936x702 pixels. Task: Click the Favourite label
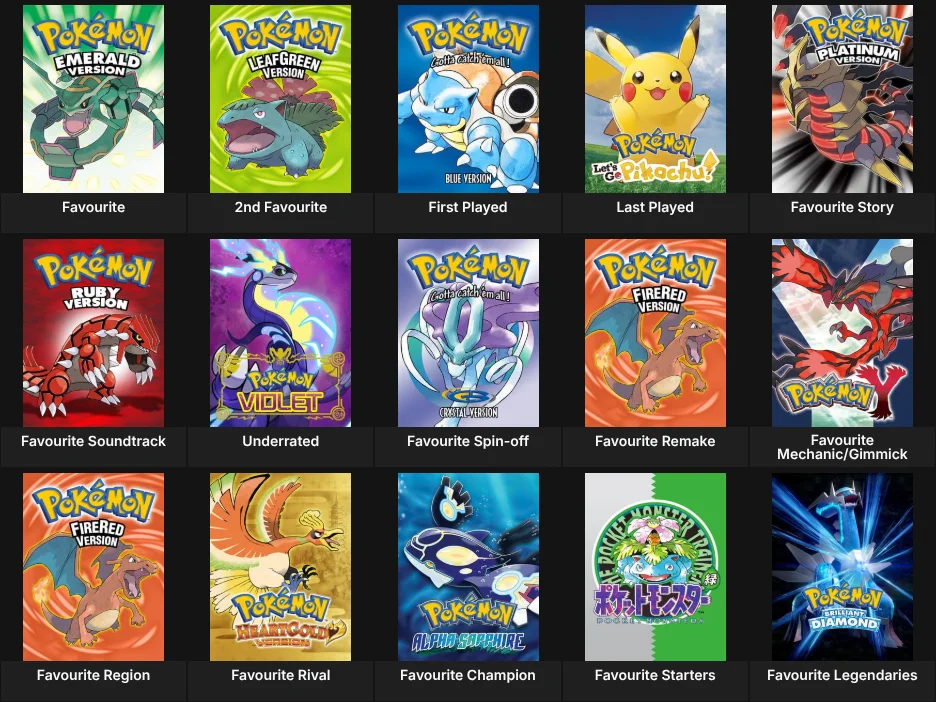[x=93, y=207]
